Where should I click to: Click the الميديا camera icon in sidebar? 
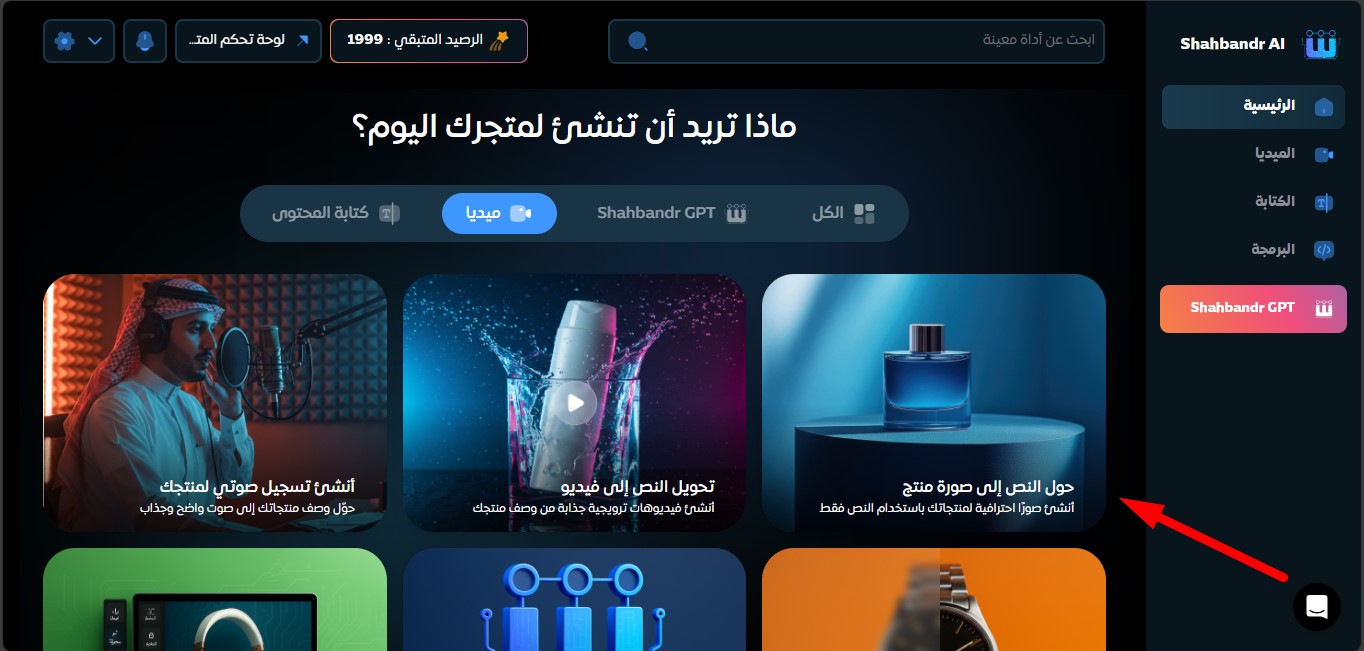pos(1323,154)
